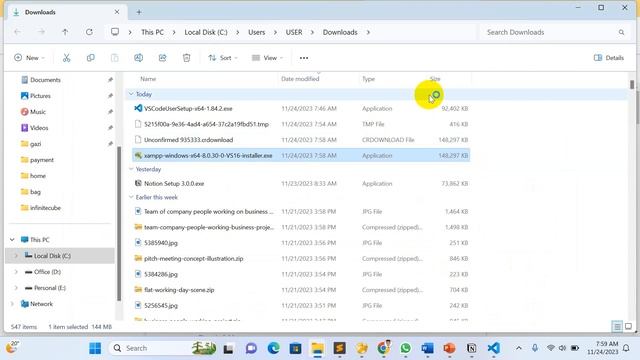Click the Copy icon in toolbar
Screen dimensions: 640x360
pos(91,58)
